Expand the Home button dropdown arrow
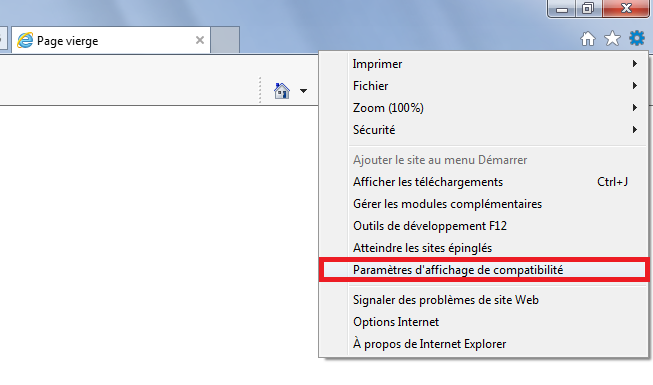Image resolution: width=653 pixels, height=385 pixels. 304,90
